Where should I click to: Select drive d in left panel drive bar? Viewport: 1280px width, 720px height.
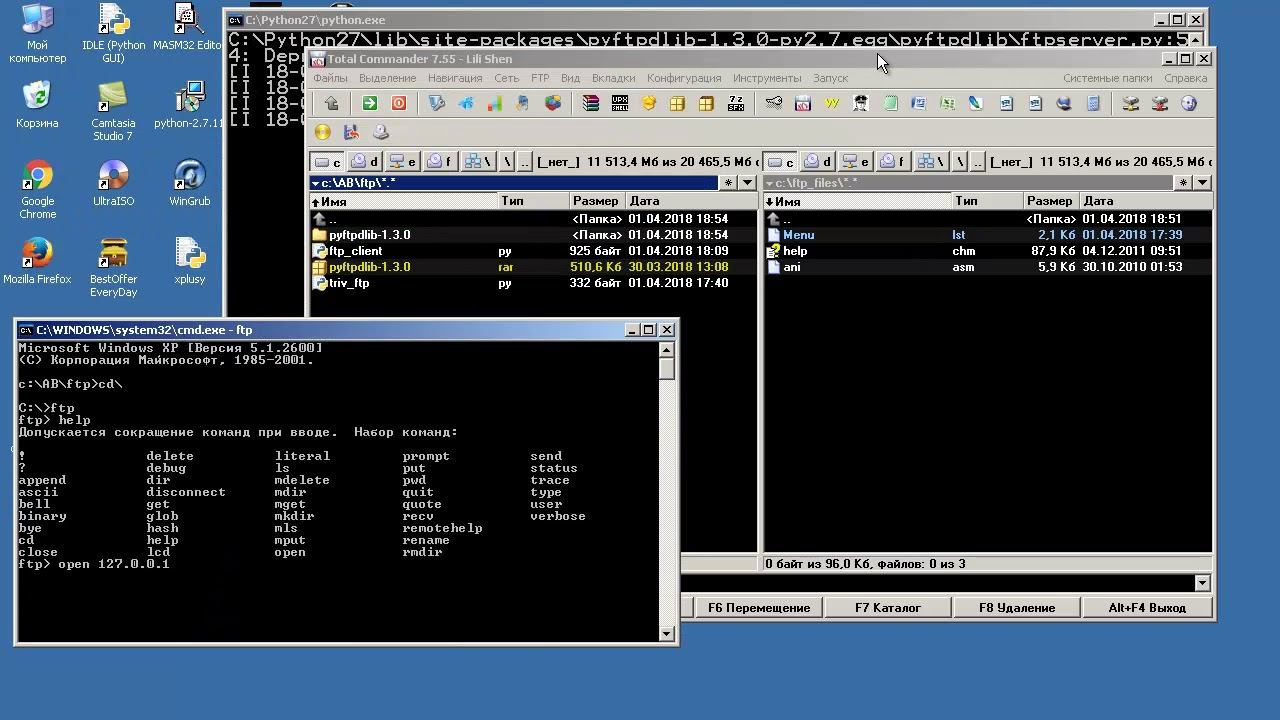click(366, 161)
